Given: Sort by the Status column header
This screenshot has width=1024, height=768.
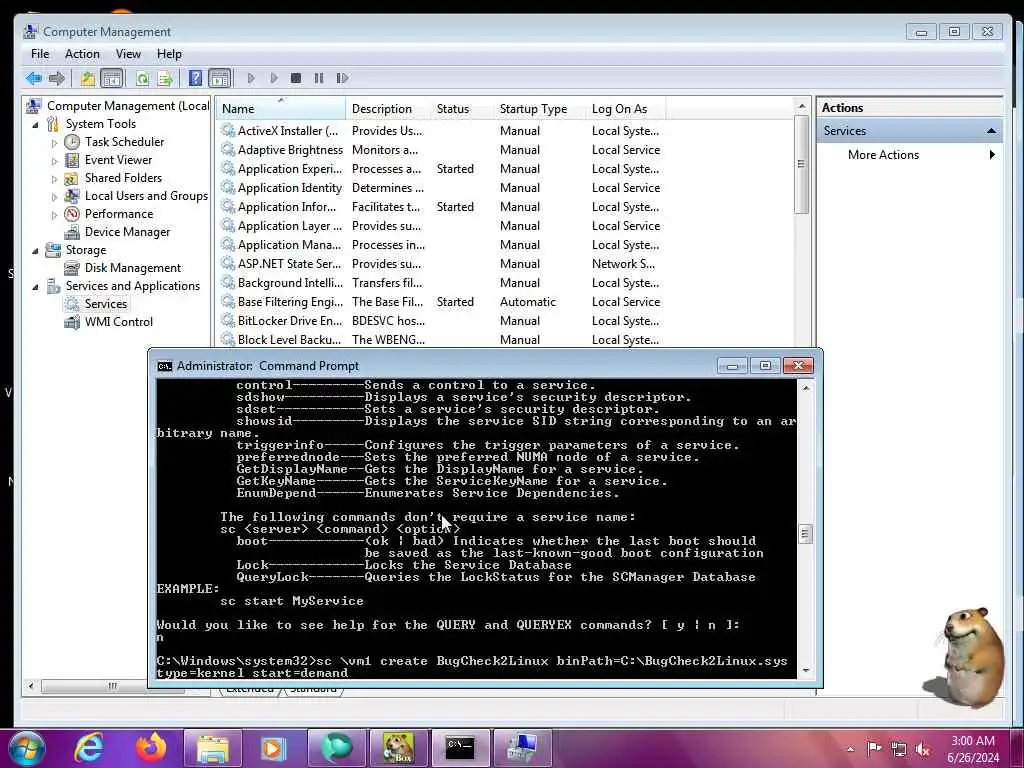Looking at the screenshot, I should pyautogui.click(x=462, y=108).
